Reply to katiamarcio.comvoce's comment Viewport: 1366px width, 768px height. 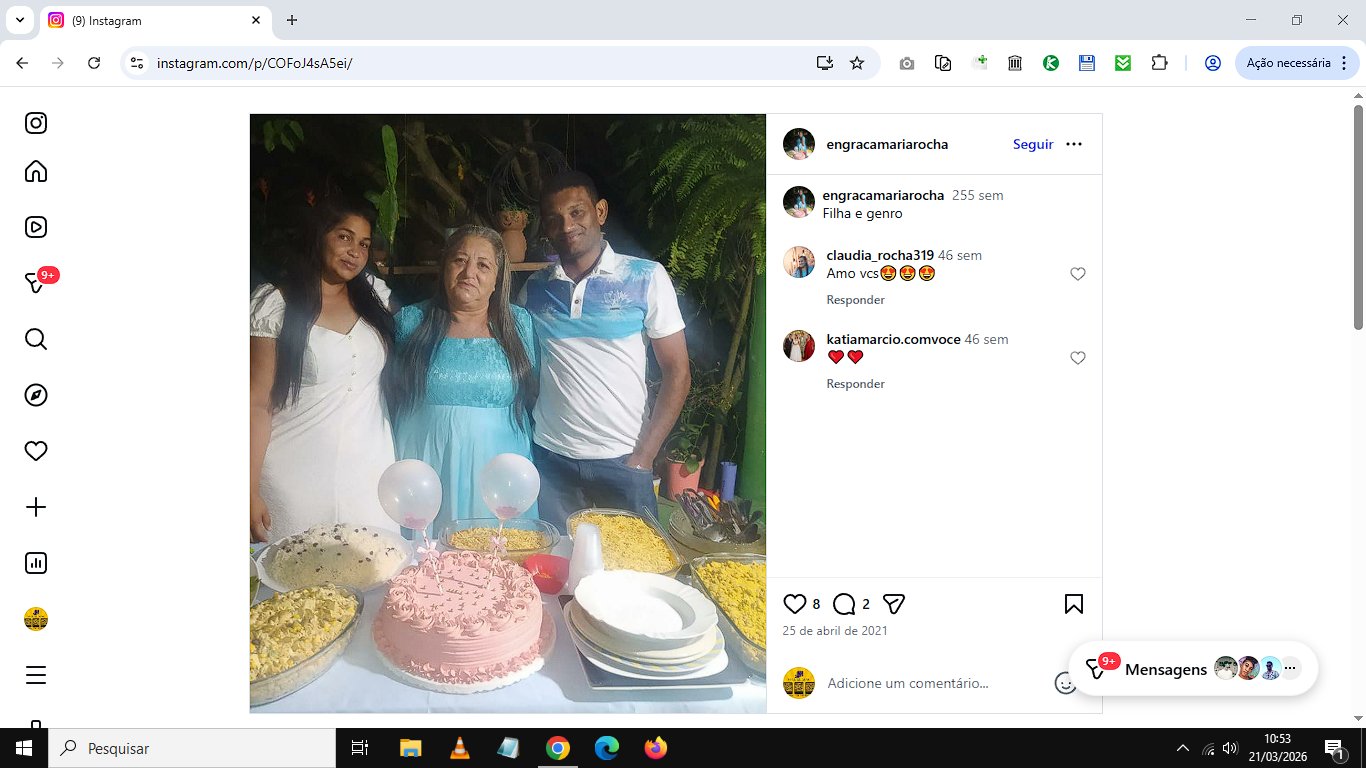point(855,384)
